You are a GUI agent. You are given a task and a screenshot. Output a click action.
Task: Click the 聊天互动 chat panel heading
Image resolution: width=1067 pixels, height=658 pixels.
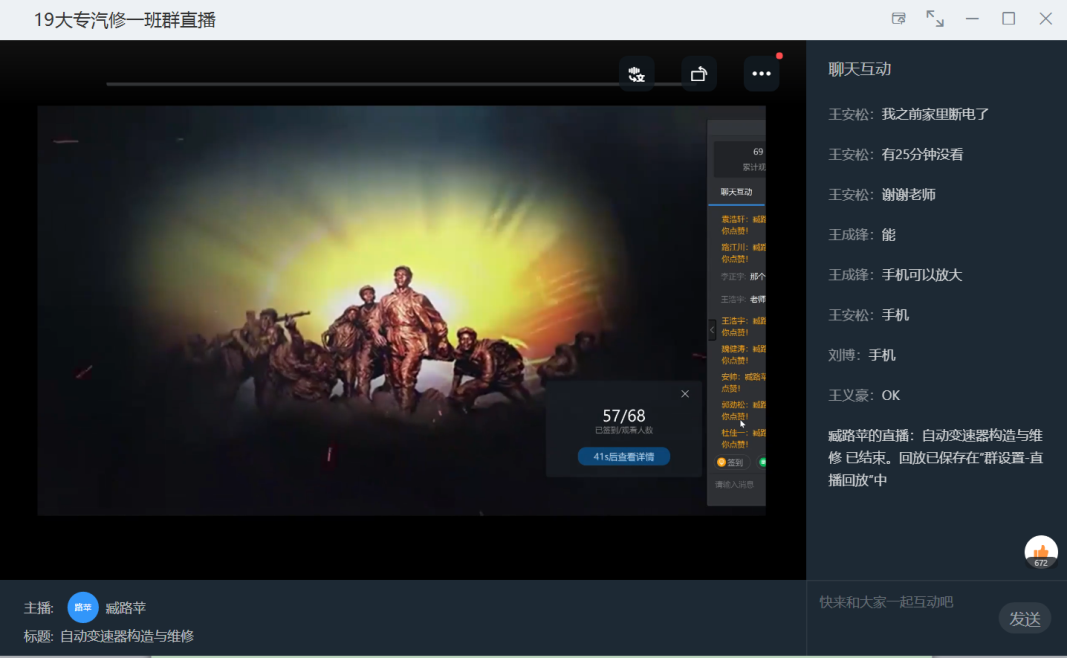coord(859,69)
